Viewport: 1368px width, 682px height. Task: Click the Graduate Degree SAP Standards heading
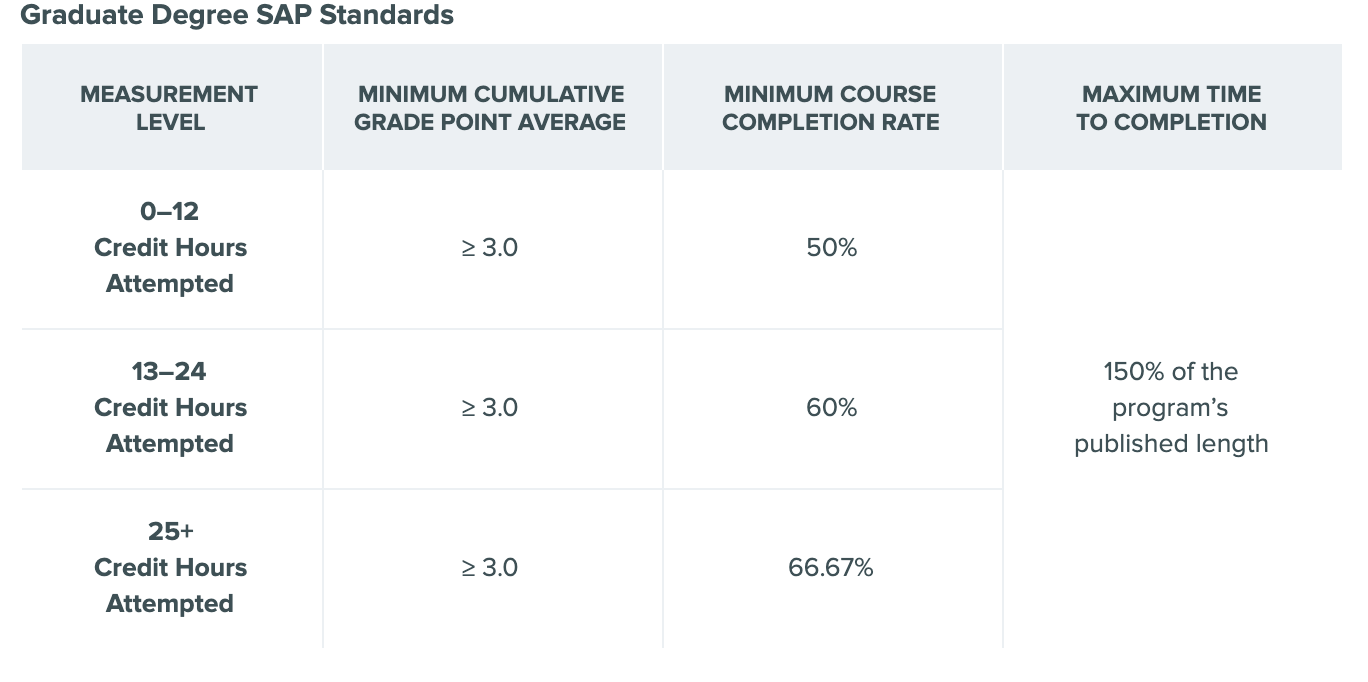(x=237, y=16)
